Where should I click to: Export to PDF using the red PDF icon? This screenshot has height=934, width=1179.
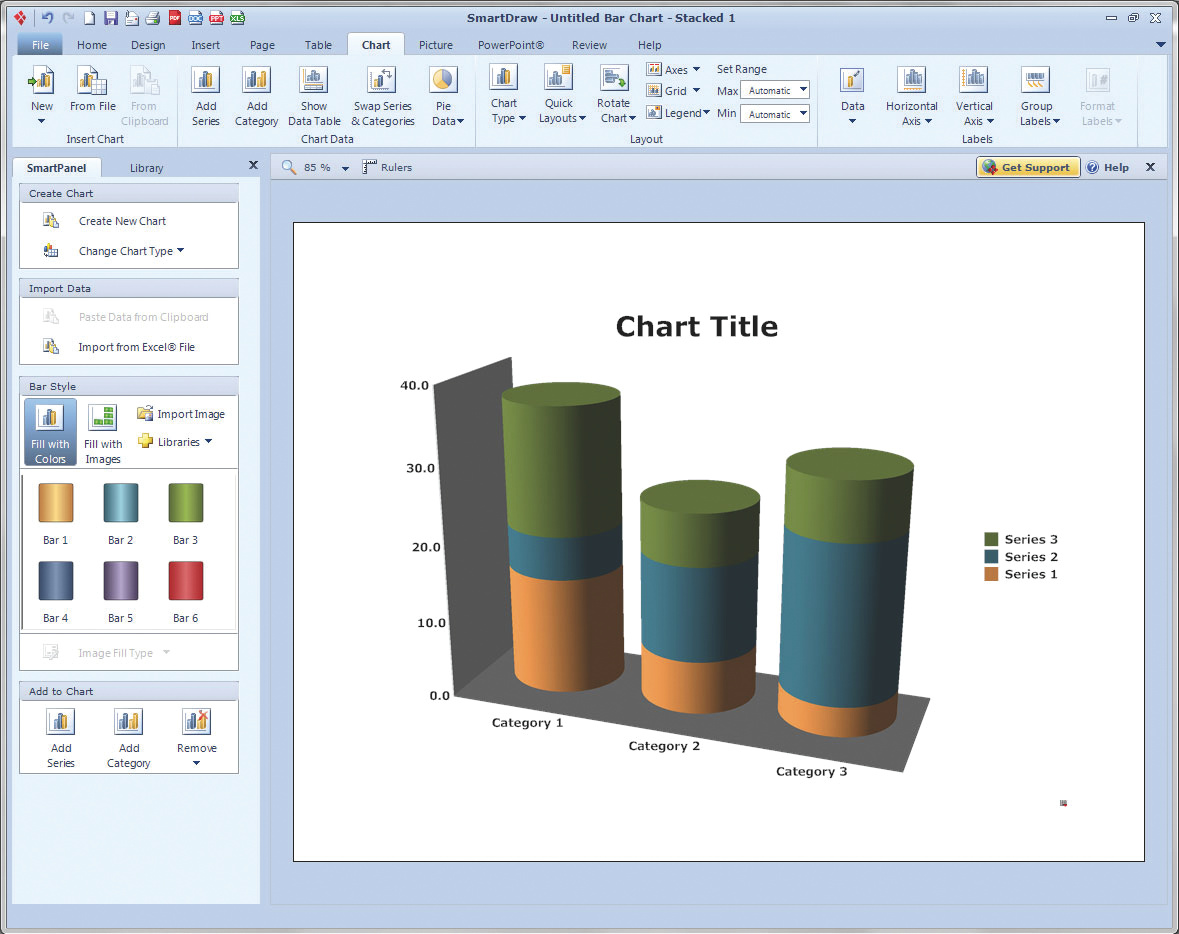[174, 17]
